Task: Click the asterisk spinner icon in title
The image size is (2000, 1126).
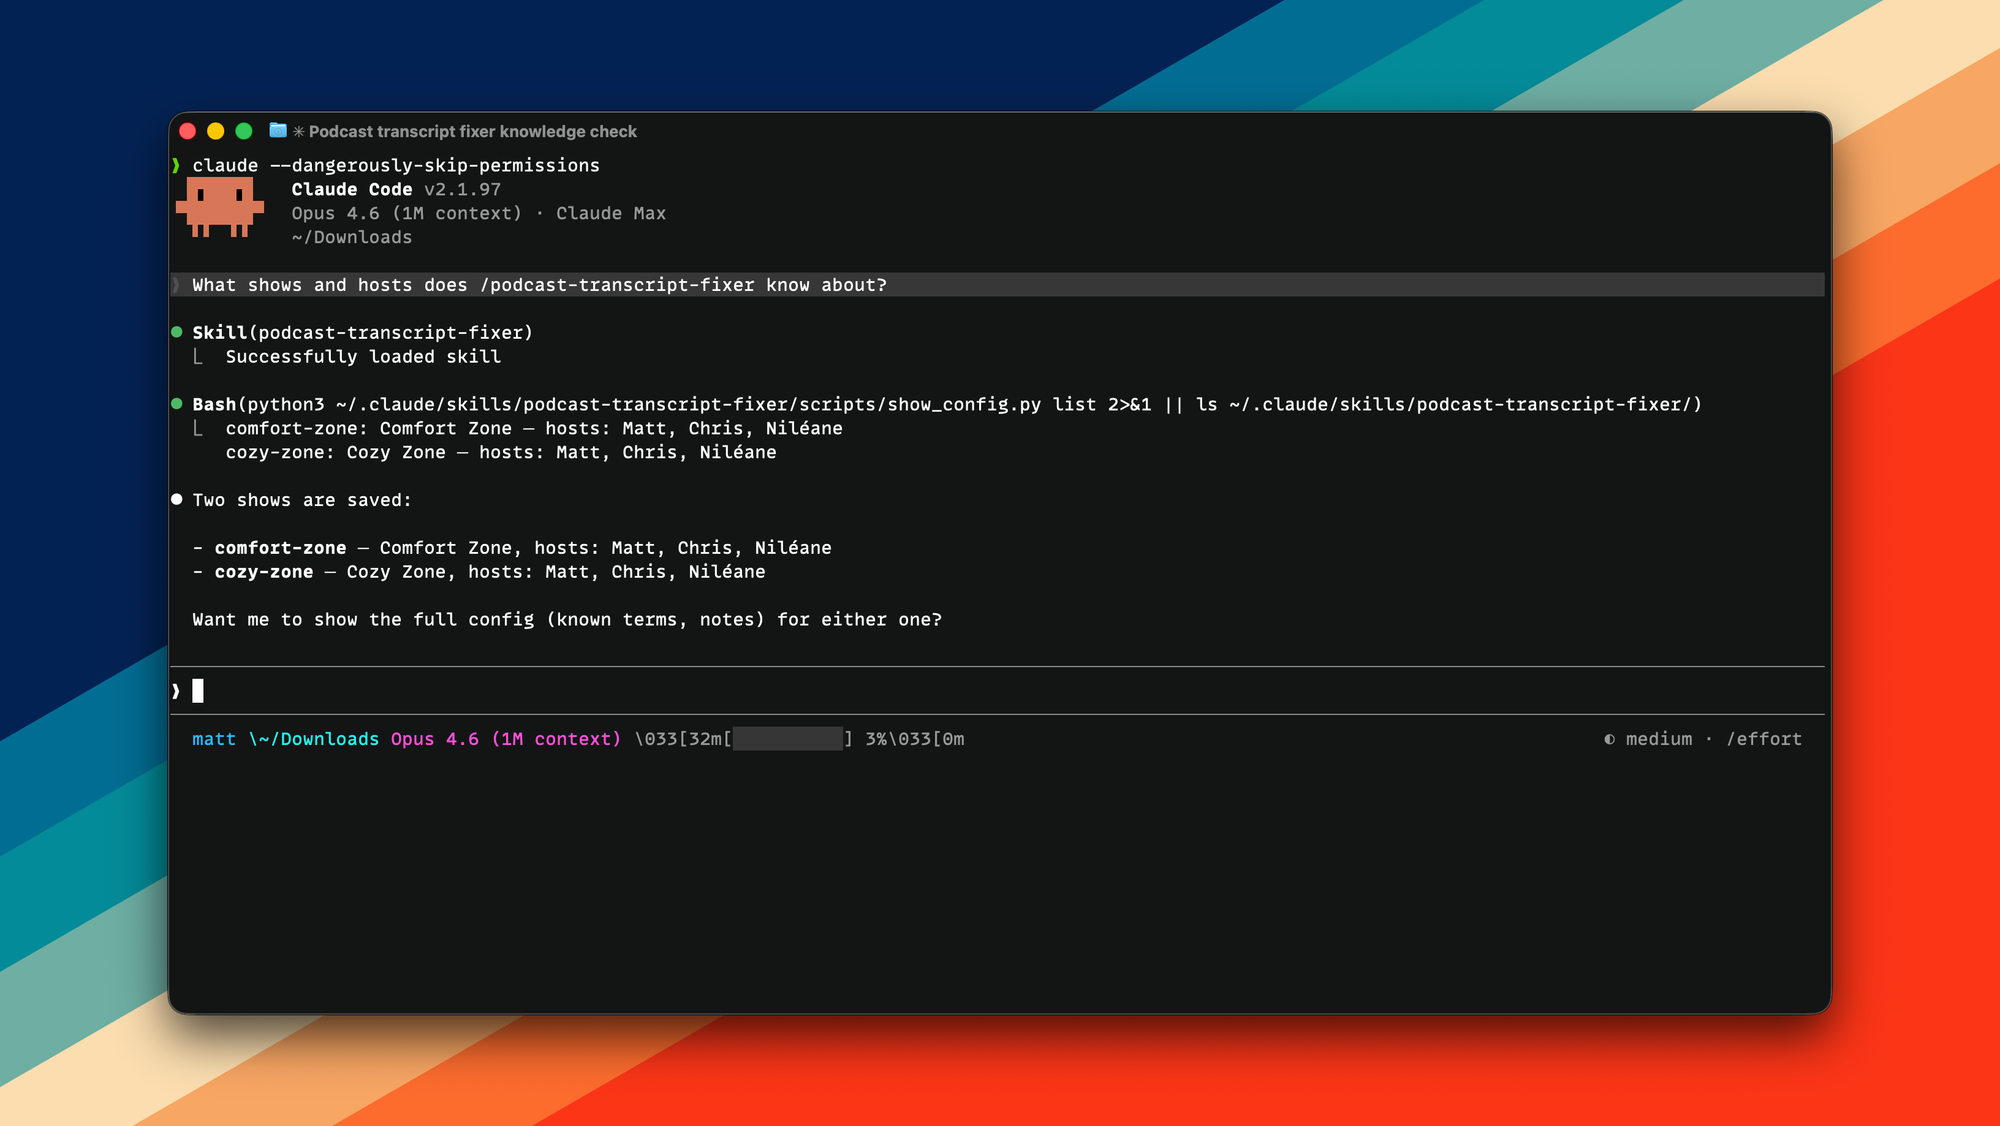Action: [x=298, y=132]
